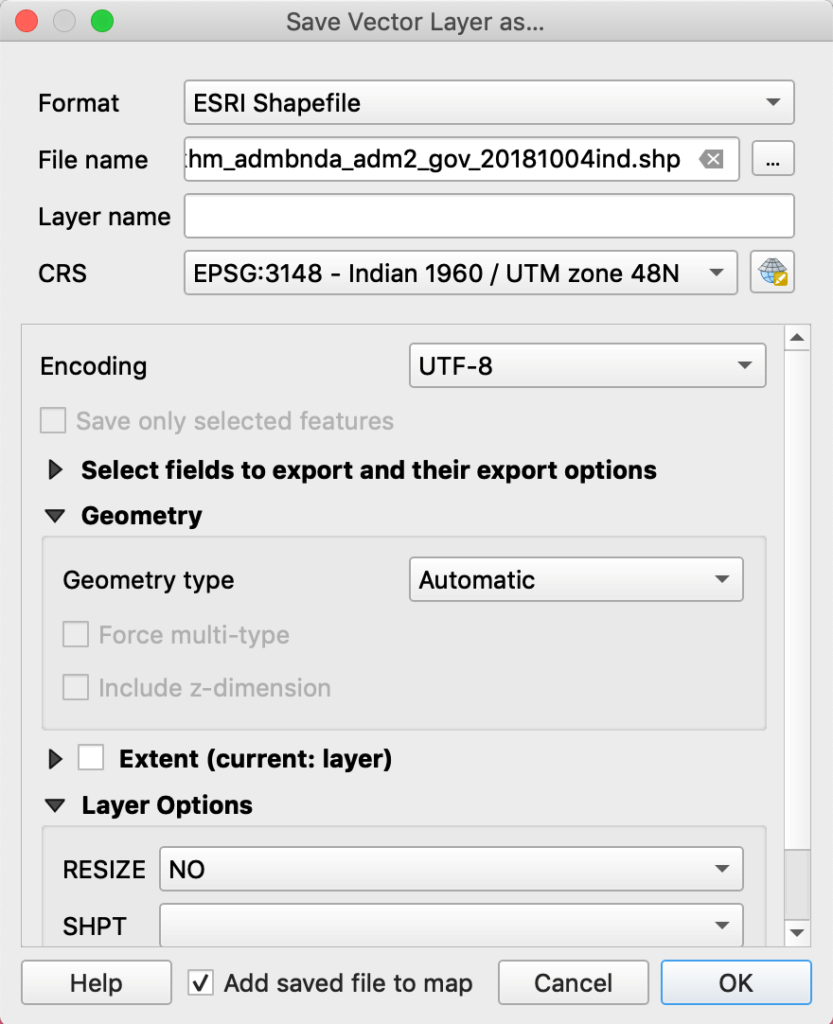Confirm saving with the OK button
This screenshot has height=1024, width=833.
point(736,982)
